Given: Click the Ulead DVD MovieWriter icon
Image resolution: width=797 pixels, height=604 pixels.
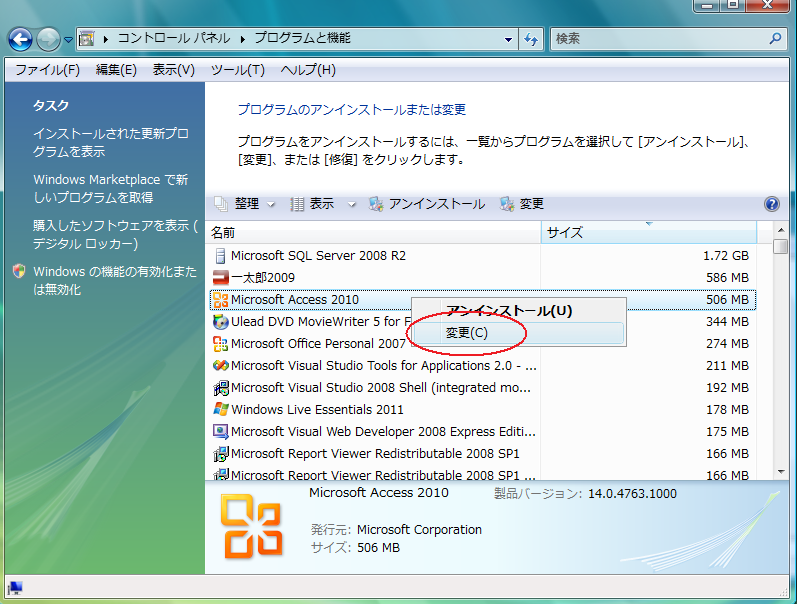Looking at the screenshot, I should [x=221, y=322].
